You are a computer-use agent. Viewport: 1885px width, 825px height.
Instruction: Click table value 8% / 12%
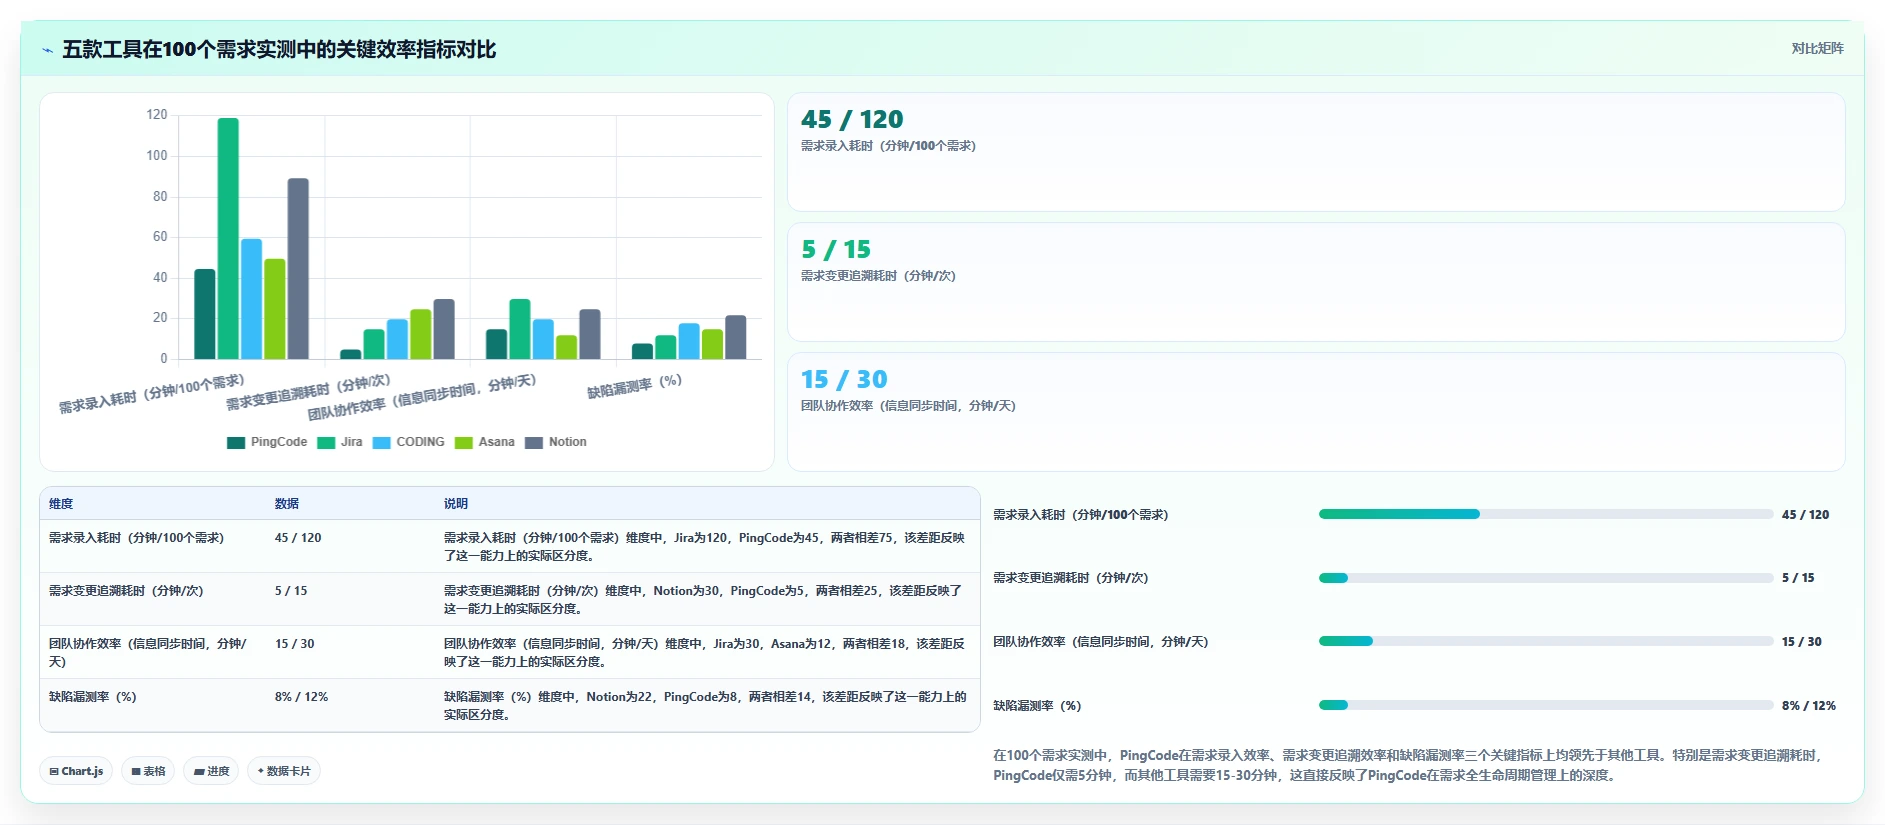point(302,697)
